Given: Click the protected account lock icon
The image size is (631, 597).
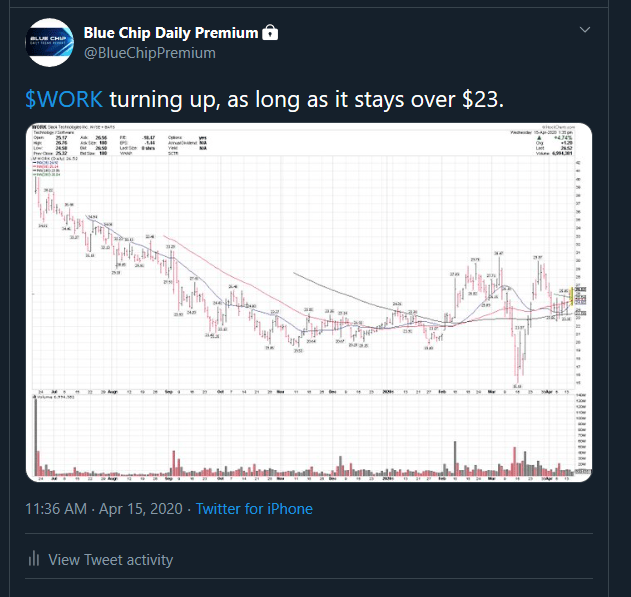Looking at the screenshot, I should [x=270, y=33].
